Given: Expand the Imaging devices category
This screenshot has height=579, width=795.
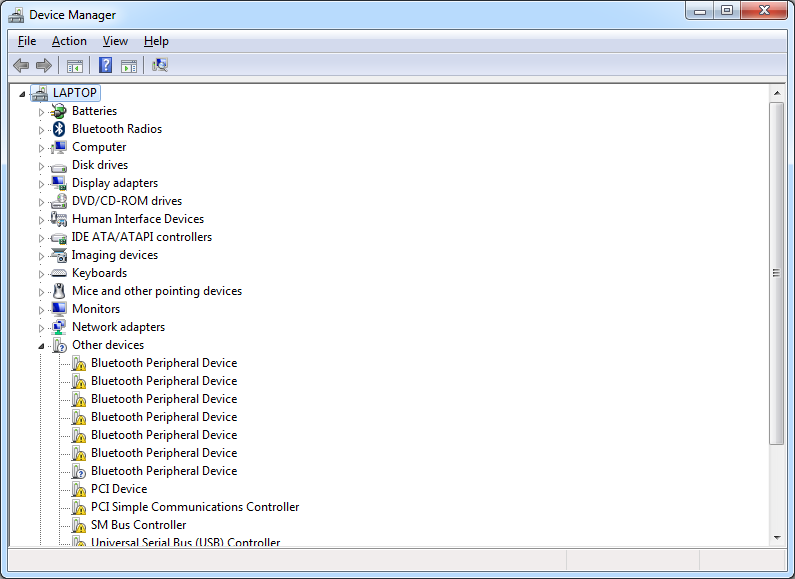Looking at the screenshot, I should click(x=42, y=256).
